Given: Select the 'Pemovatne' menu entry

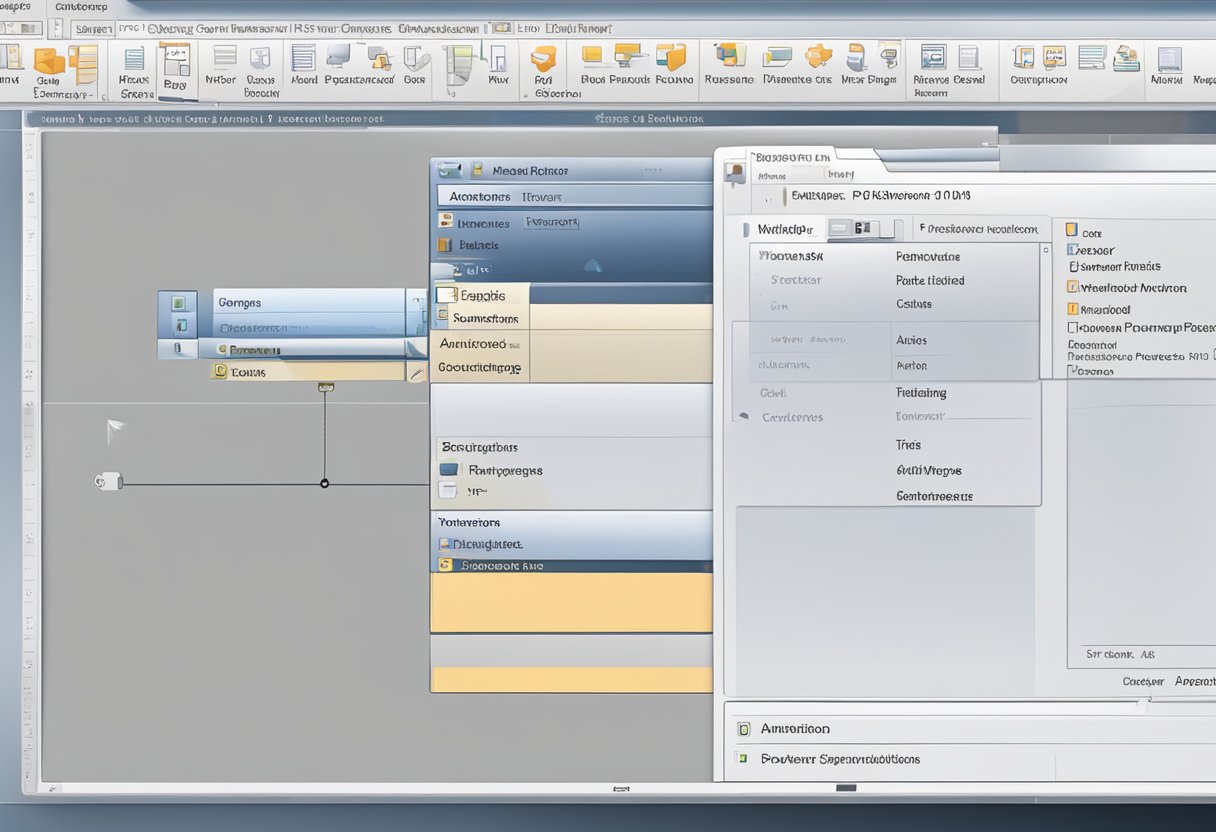Looking at the screenshot, I should tap(928, 256).
